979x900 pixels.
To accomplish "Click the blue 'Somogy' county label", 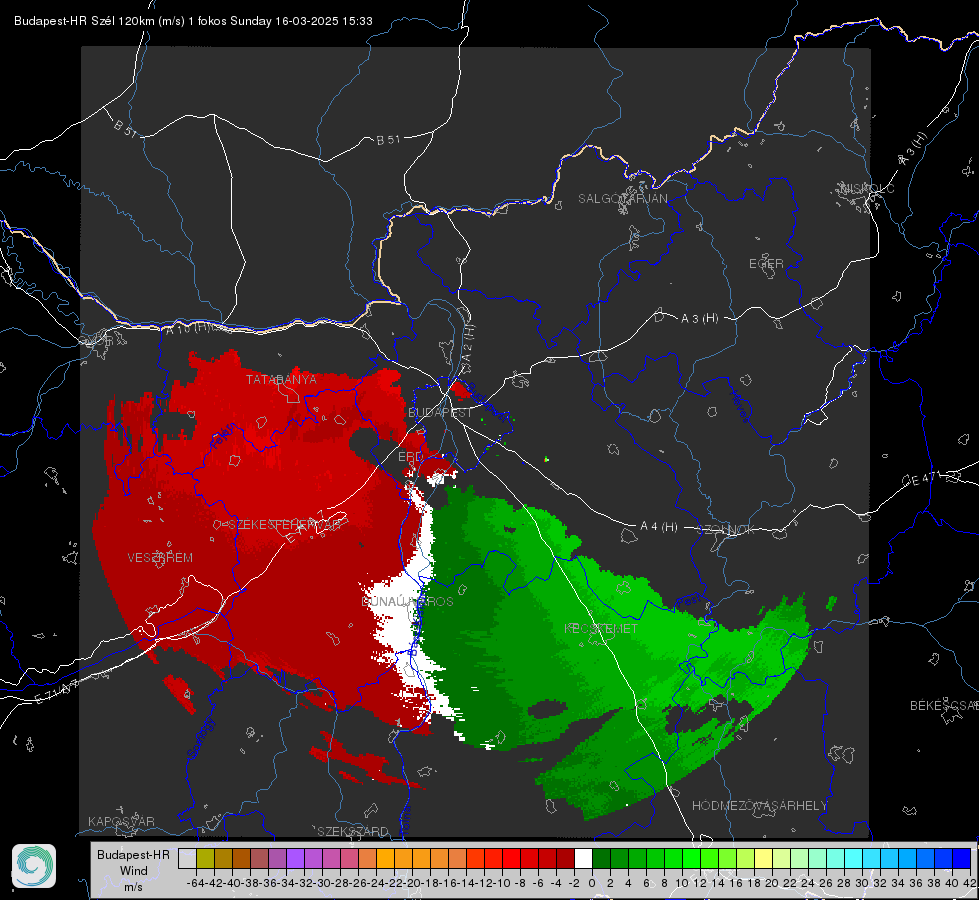I will 200,738.
